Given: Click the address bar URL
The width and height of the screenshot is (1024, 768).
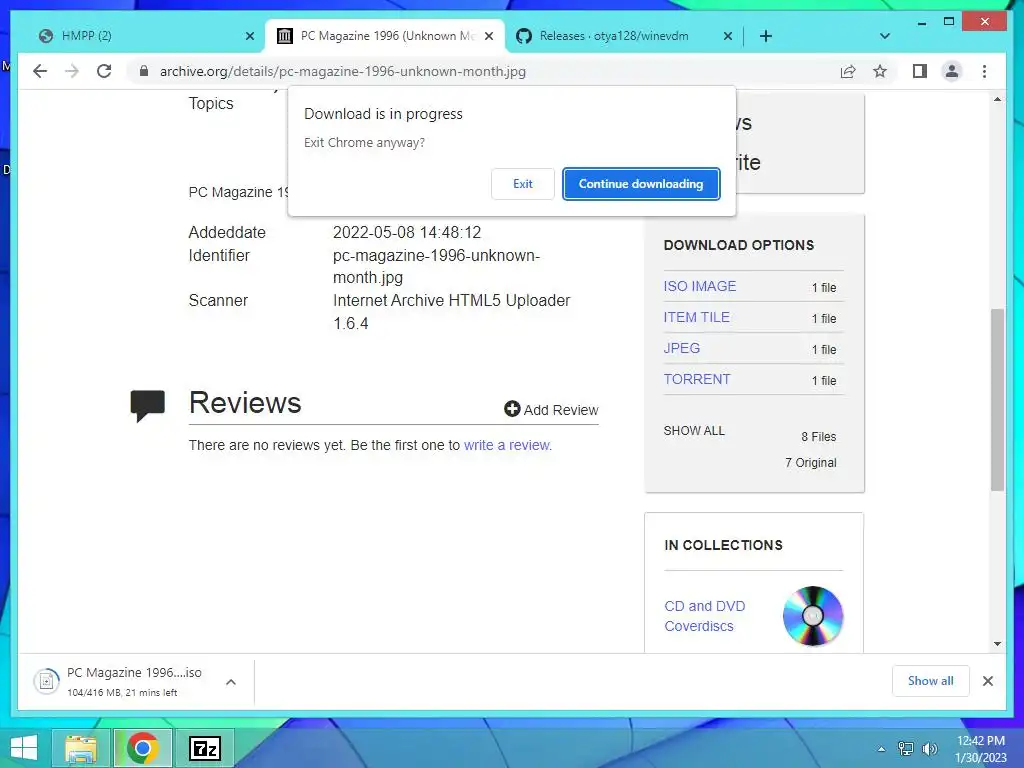Looking at the screenshot, I should coord(342,71).
